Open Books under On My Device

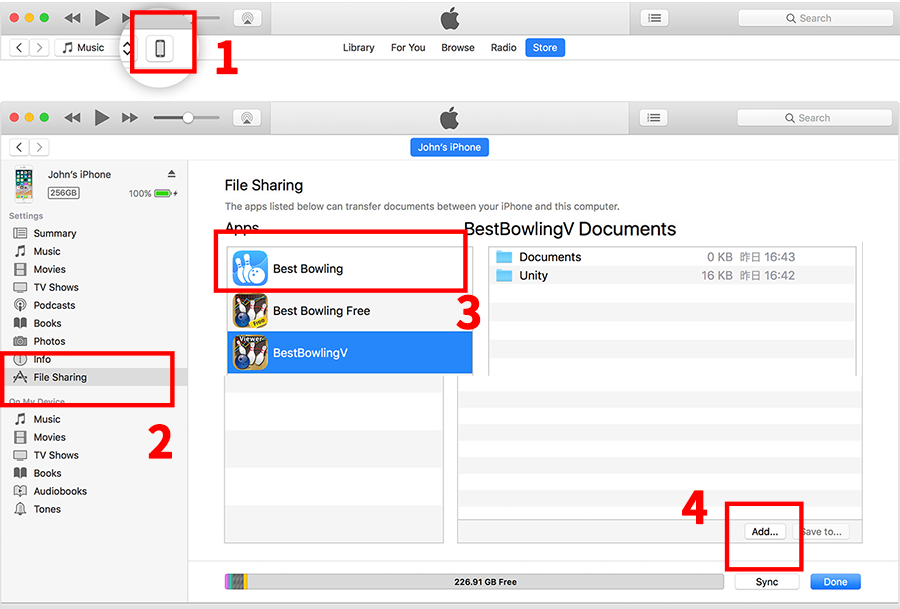[47, 473]
